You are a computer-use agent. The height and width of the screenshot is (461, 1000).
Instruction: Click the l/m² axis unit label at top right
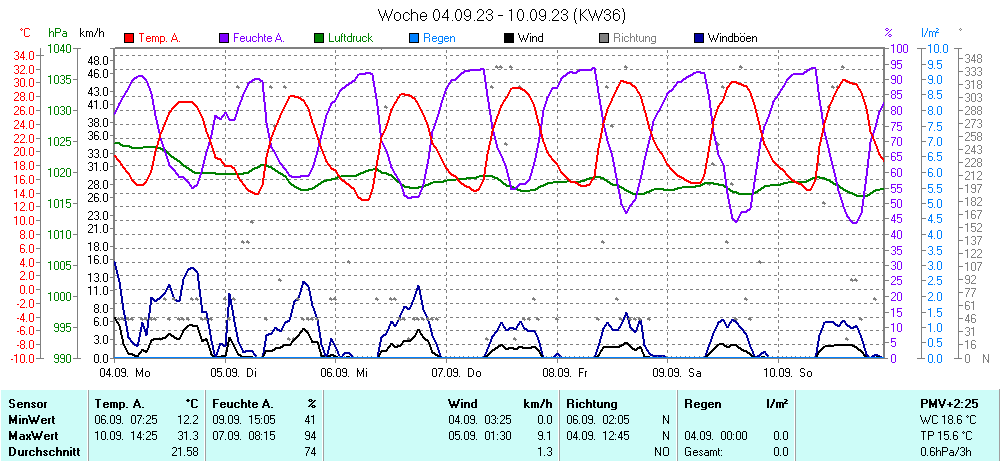931,33
